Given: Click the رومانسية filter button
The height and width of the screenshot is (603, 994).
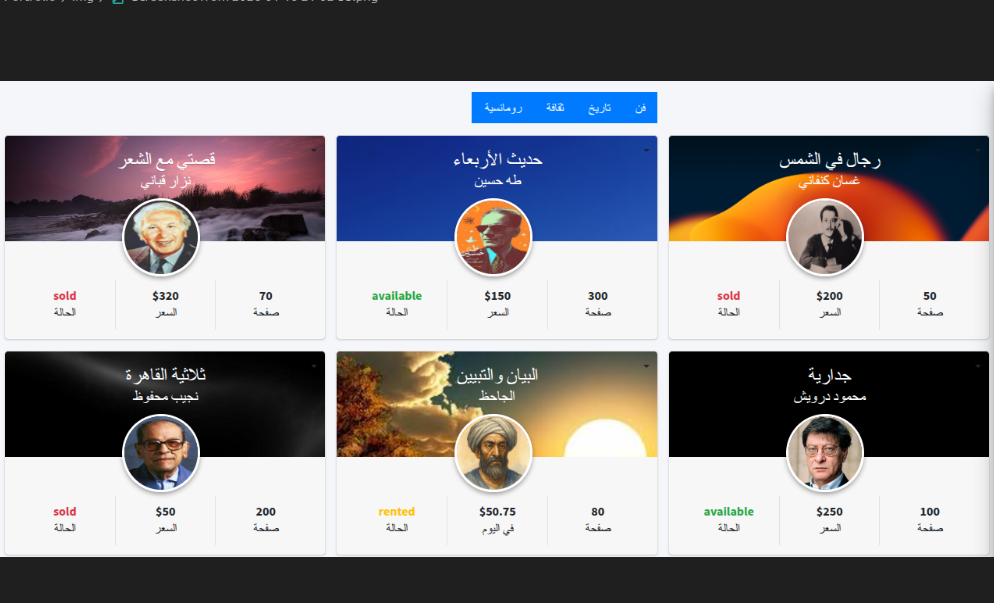Looking at the screenshot, I should point(501,107).
